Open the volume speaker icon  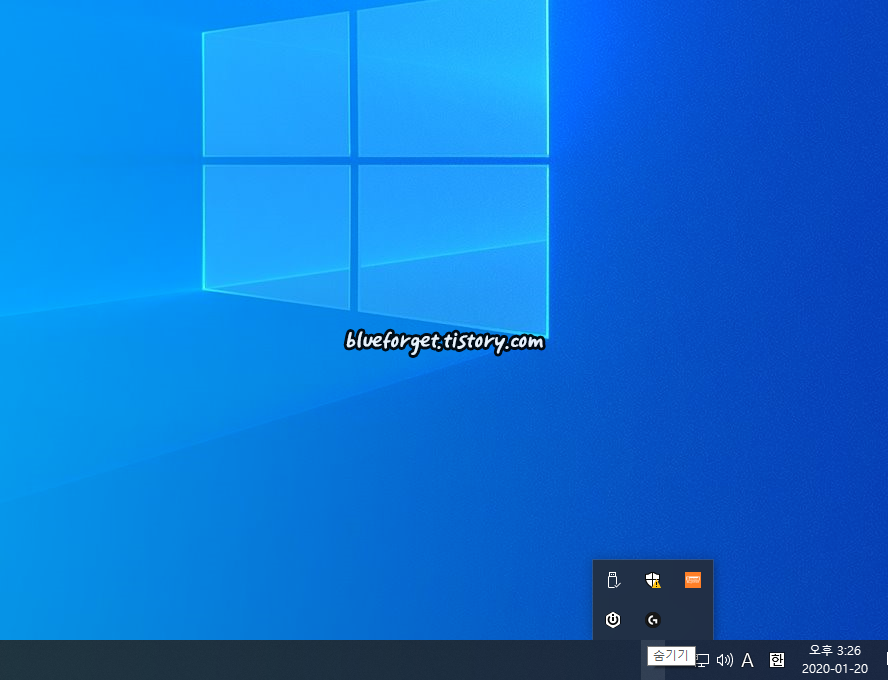tap(725, 660)
